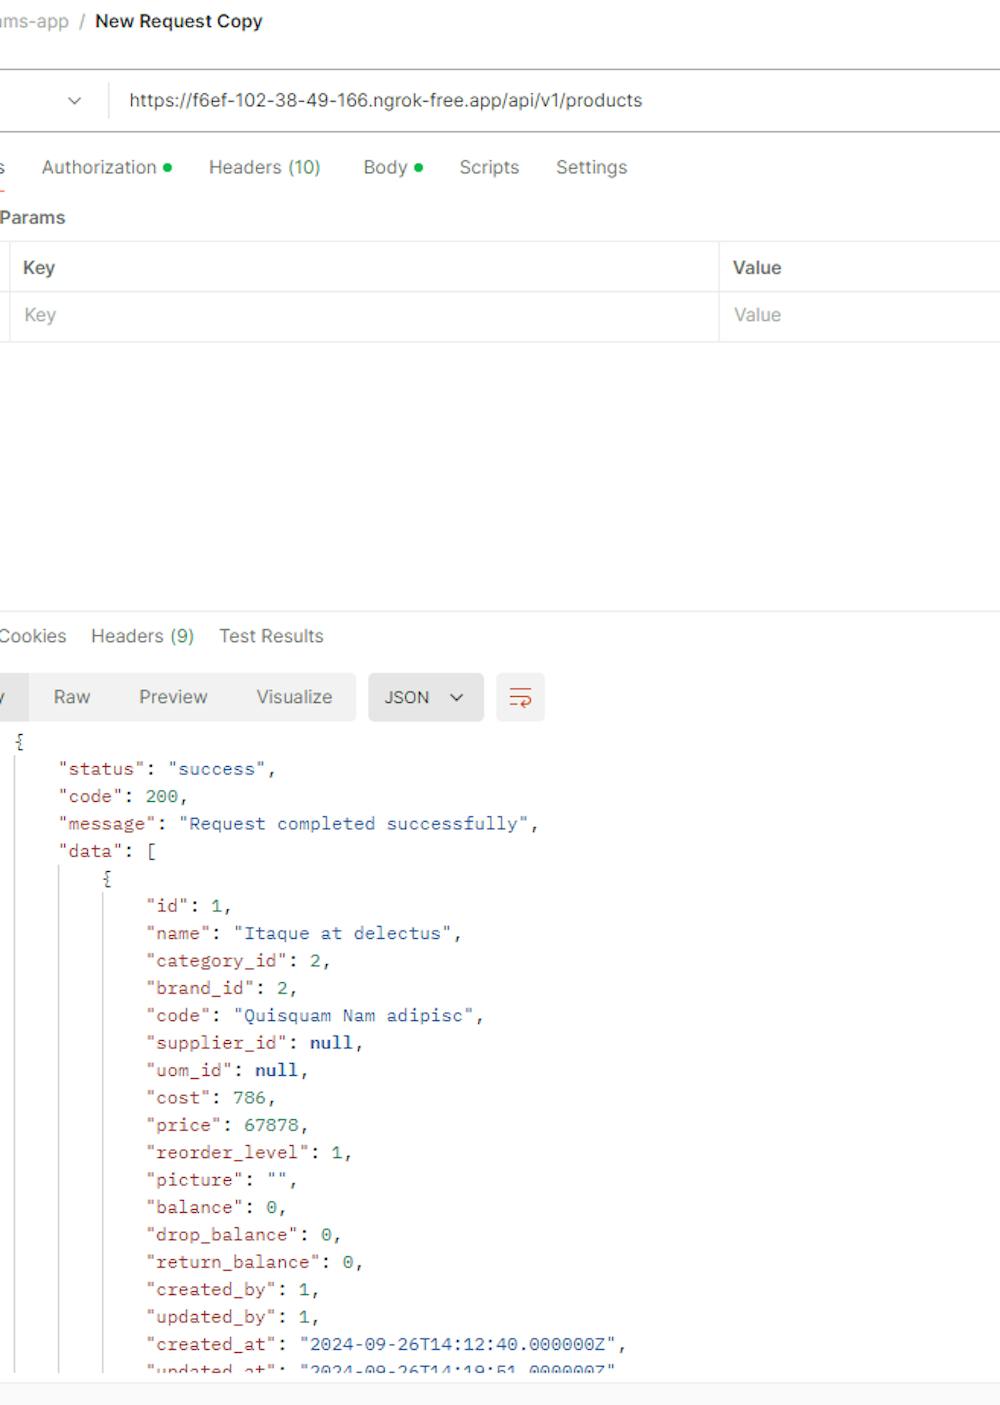Open the HTTP method dropdown chevron
This screenshot has width=1000, height=1405.
(x=74, y=101)
